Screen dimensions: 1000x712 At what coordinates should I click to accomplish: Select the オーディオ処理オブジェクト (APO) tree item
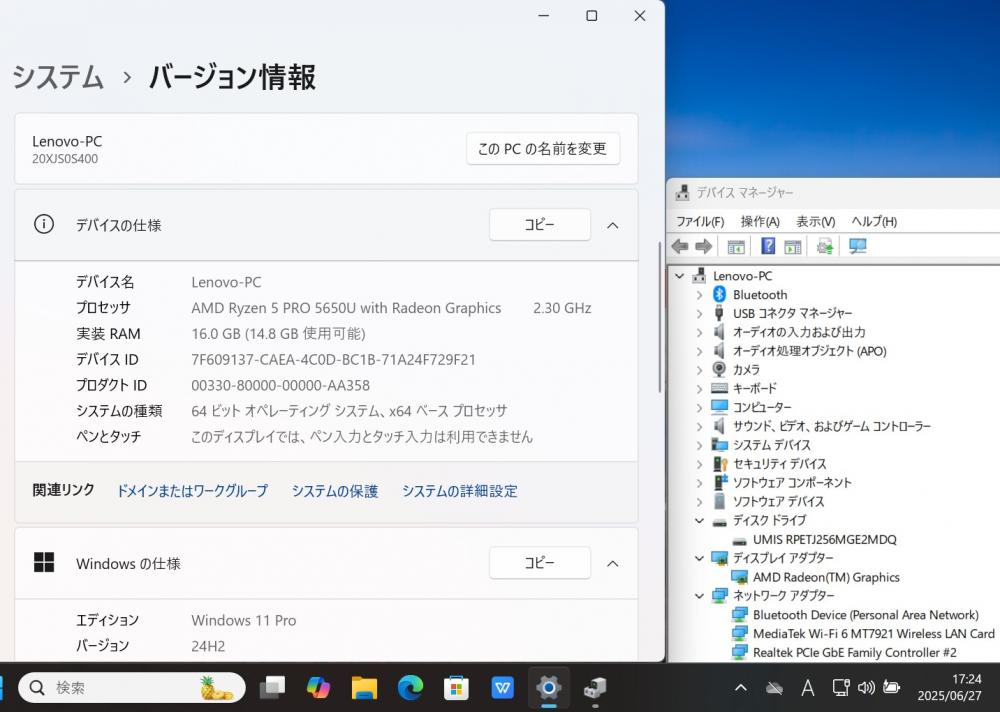click(809, 351)
